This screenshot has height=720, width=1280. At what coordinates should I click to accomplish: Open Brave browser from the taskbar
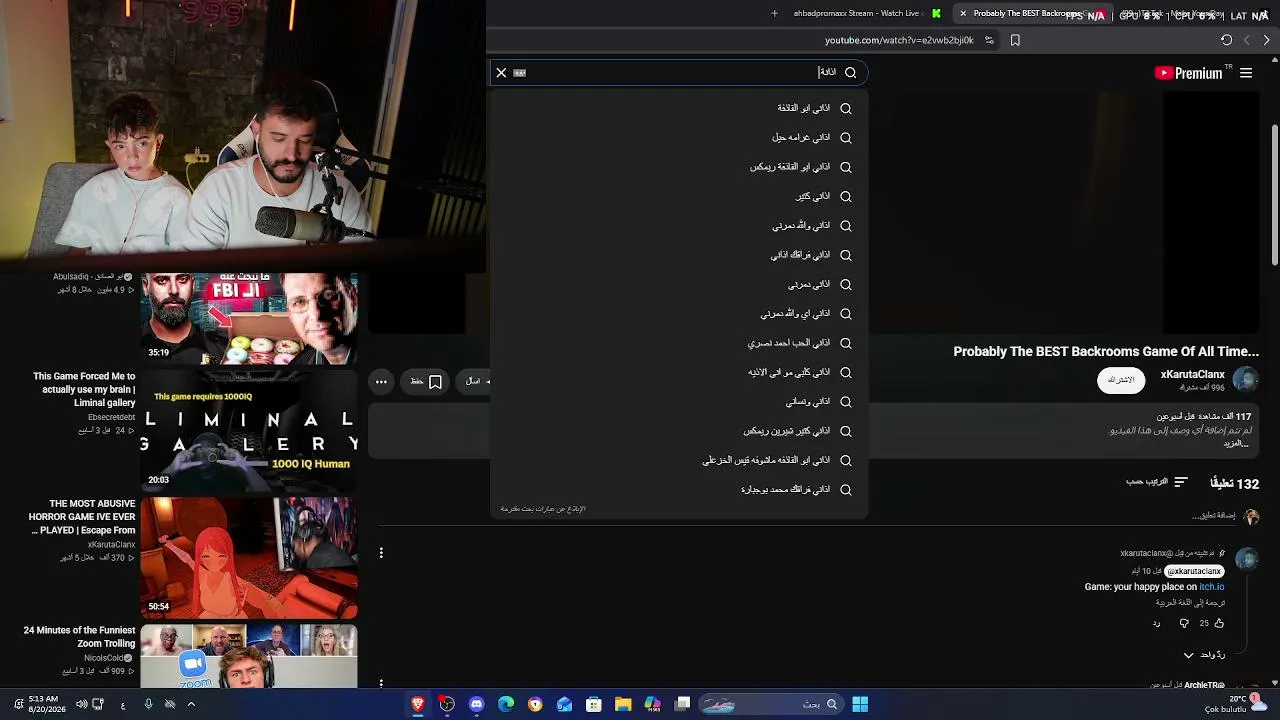tap(418, 704)
